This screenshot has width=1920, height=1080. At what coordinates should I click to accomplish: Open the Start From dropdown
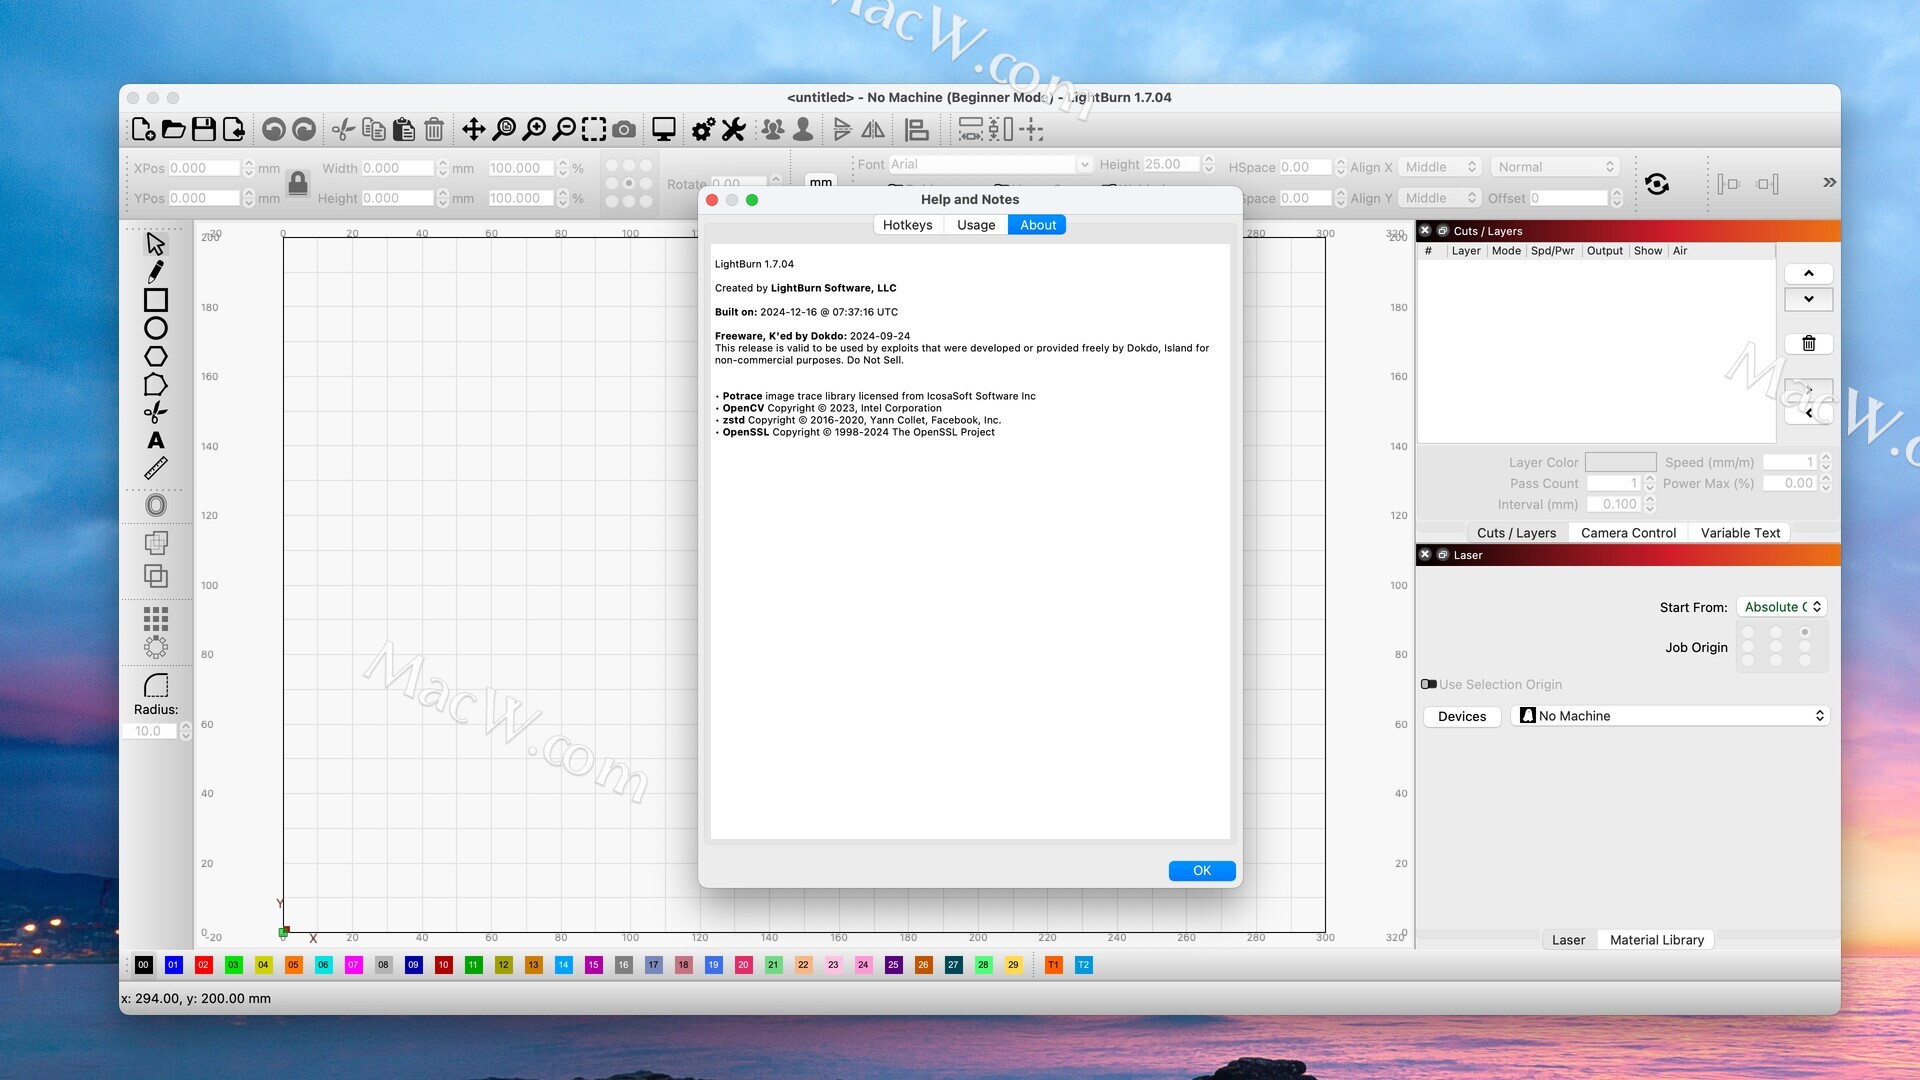point(1782,607)
